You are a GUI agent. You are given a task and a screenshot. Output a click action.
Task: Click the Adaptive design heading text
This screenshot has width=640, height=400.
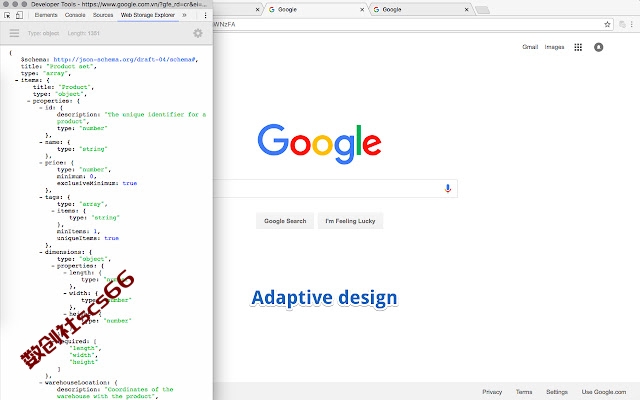324,298
